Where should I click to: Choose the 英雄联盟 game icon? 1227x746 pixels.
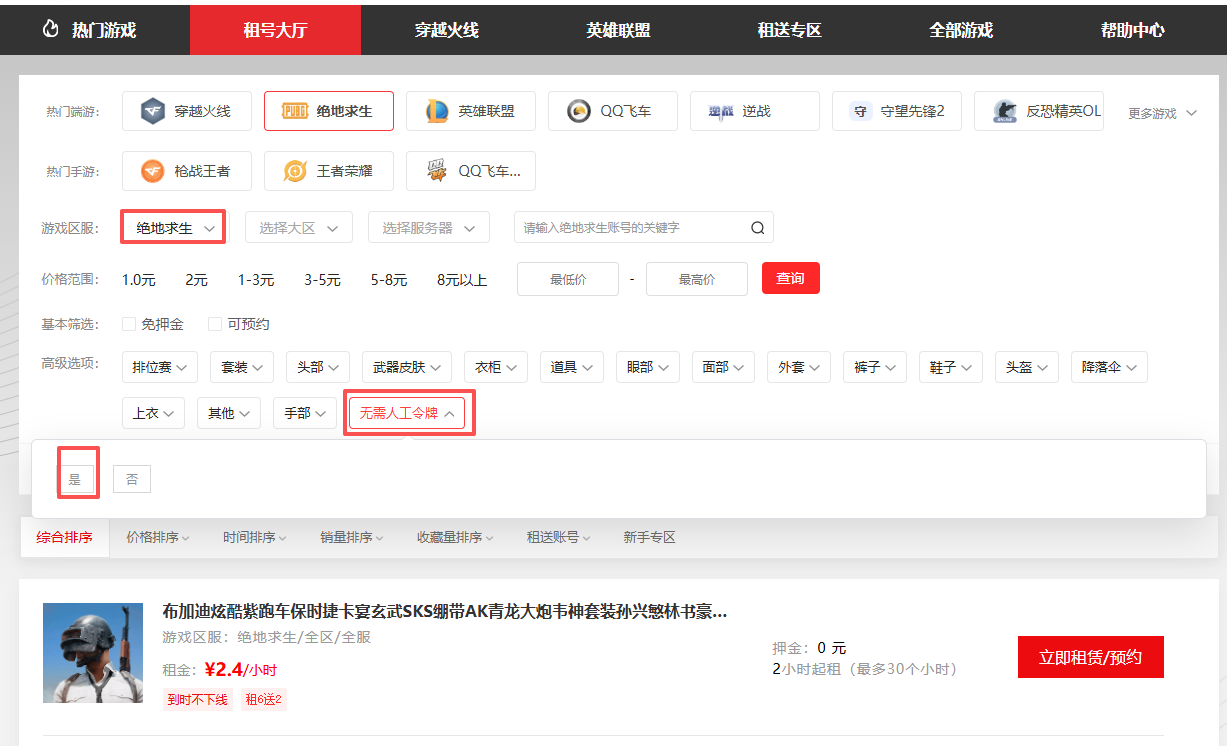click(x=437, y=111)
